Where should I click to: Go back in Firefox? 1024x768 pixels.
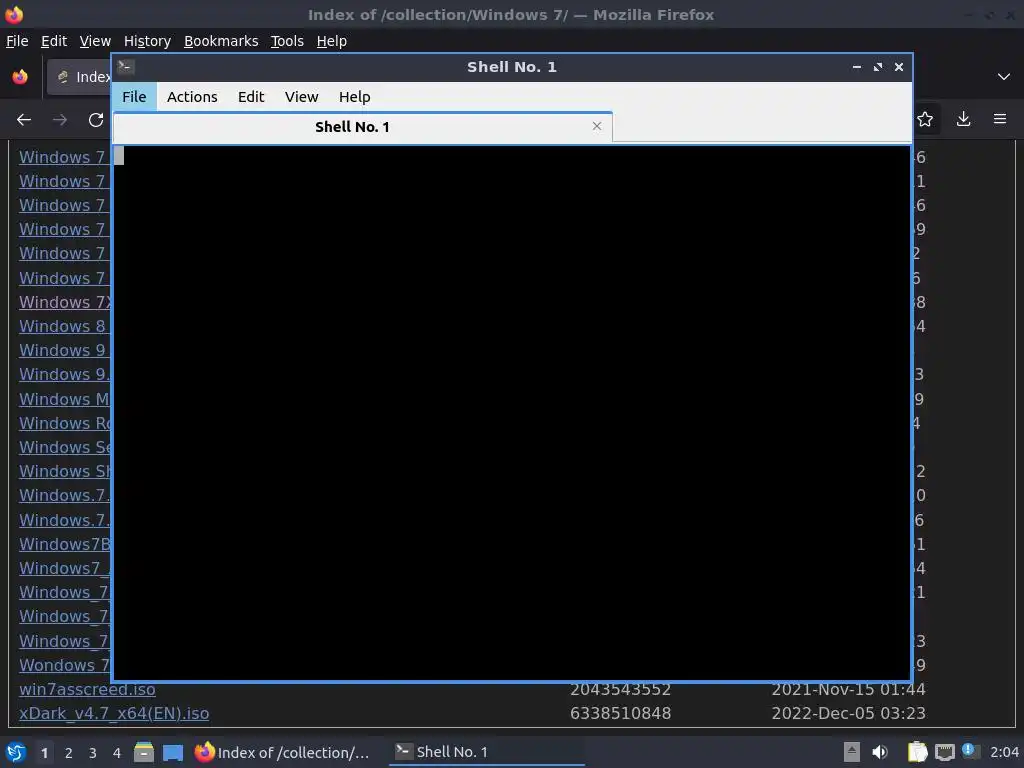pos(24,120)
